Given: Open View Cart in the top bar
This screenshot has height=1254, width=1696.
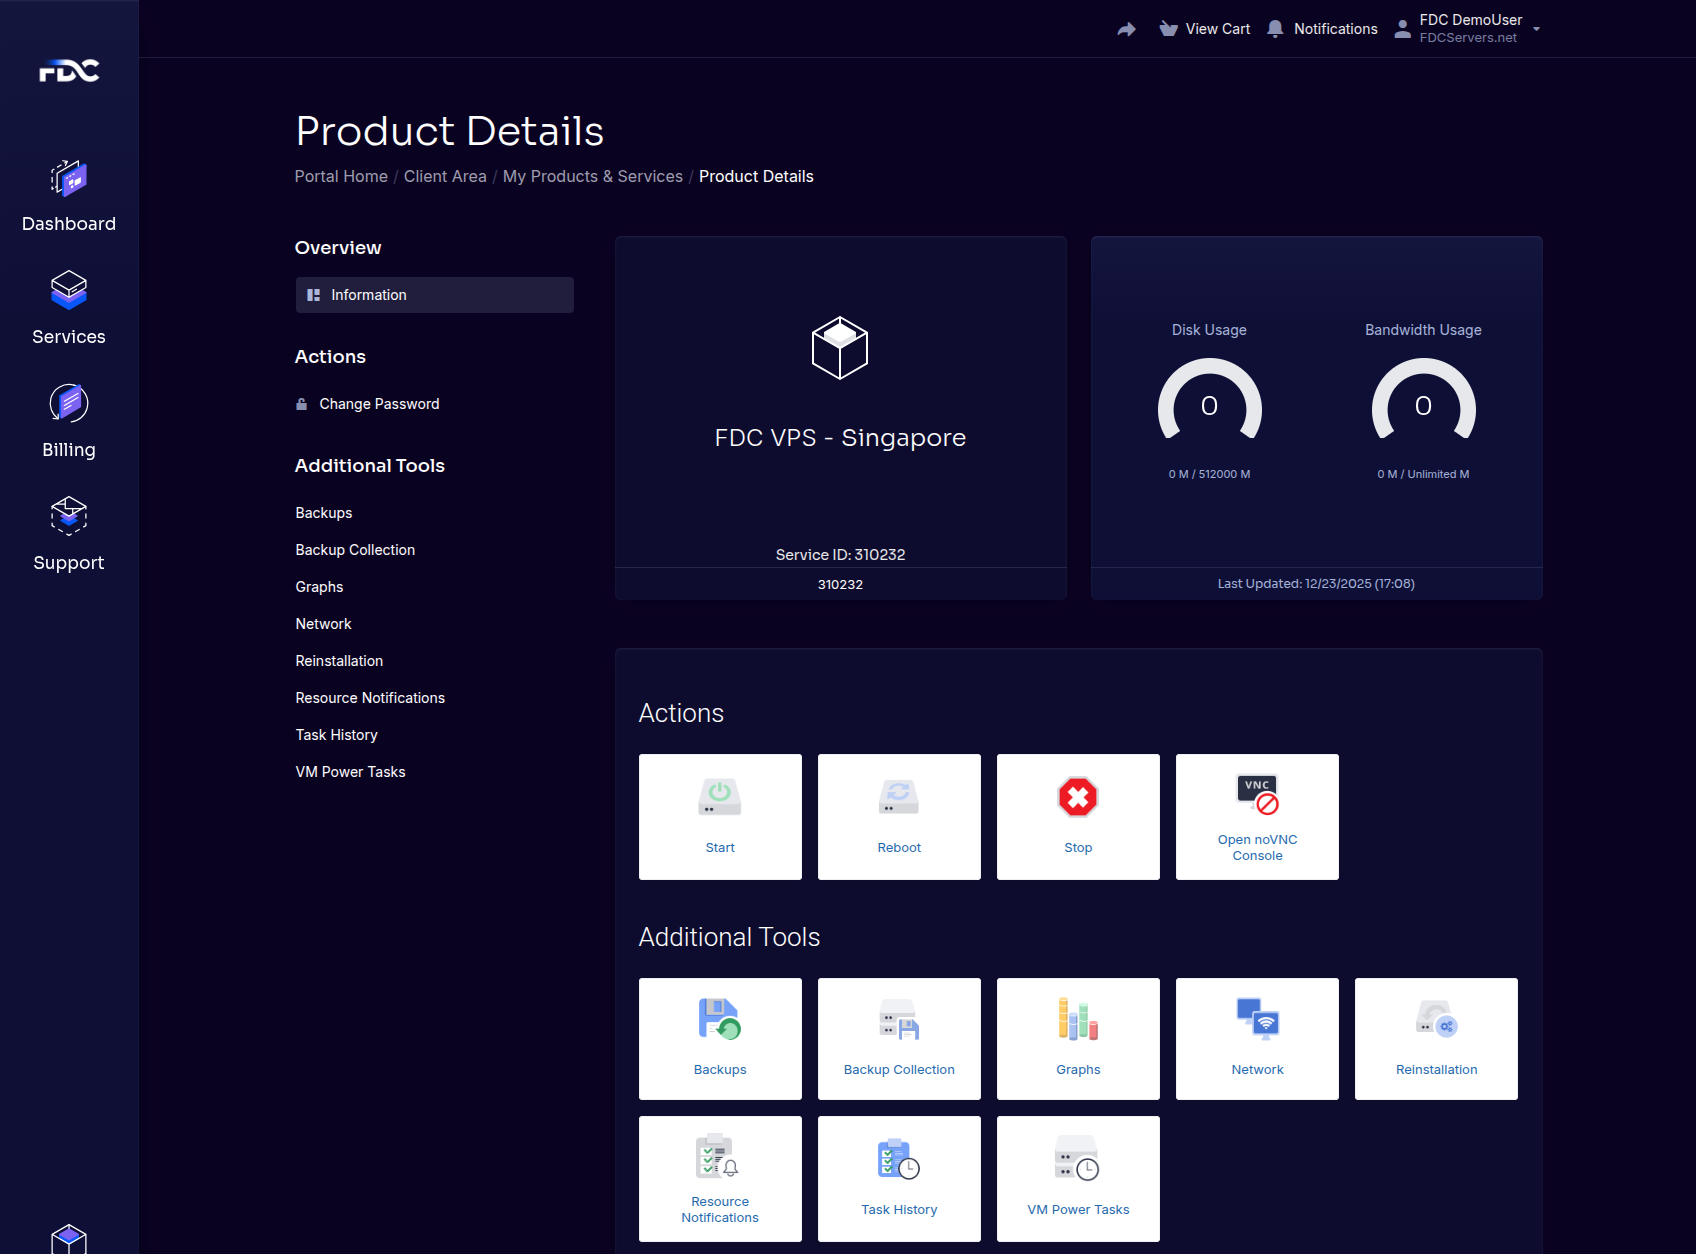Looking at the screenshot, I should pos(1204,28).
